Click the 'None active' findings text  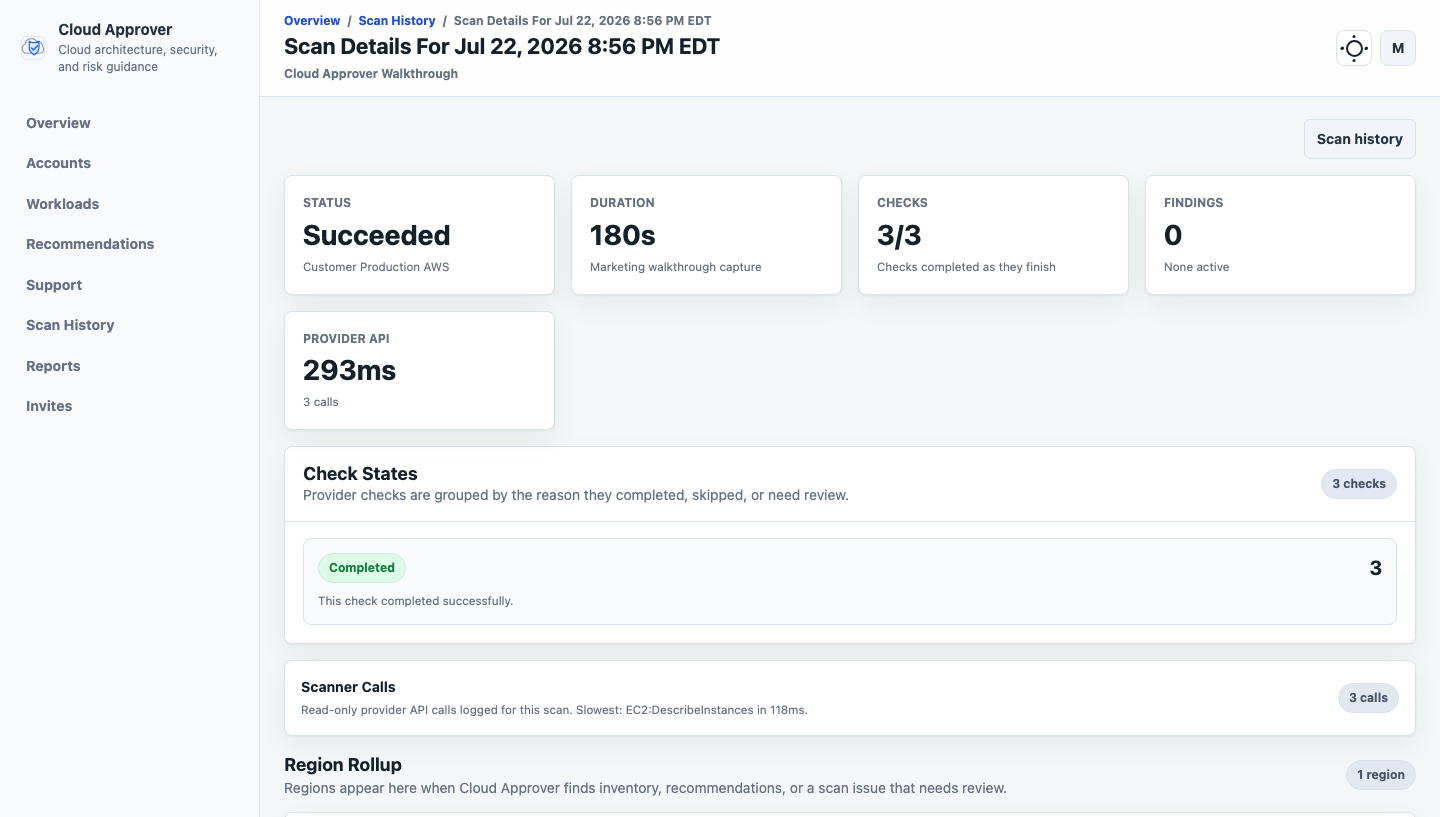pos(1197,267)
